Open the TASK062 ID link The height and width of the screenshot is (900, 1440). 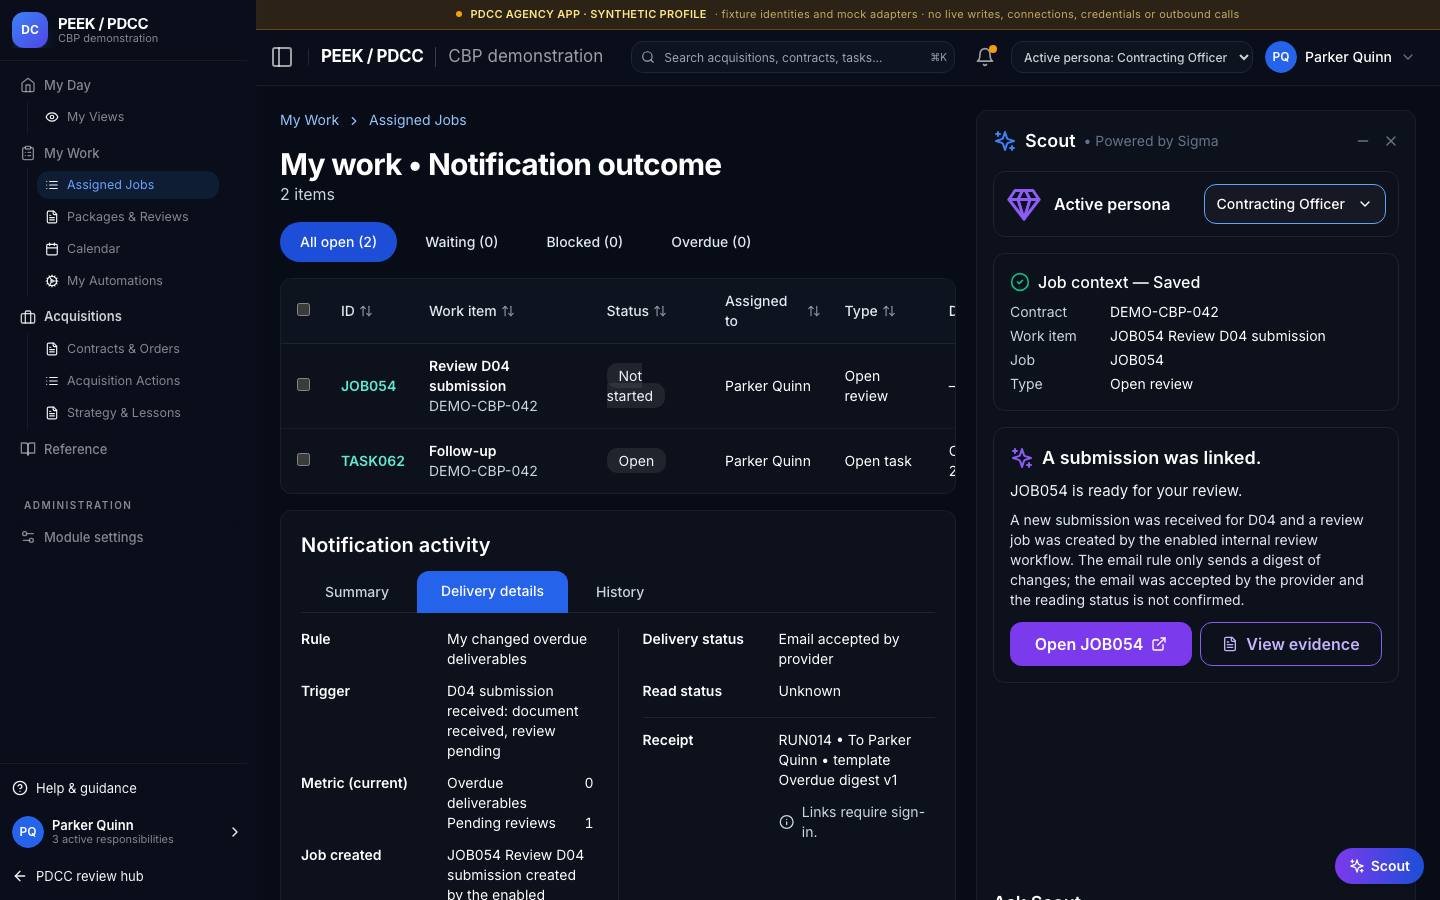[x=373, y=461]
